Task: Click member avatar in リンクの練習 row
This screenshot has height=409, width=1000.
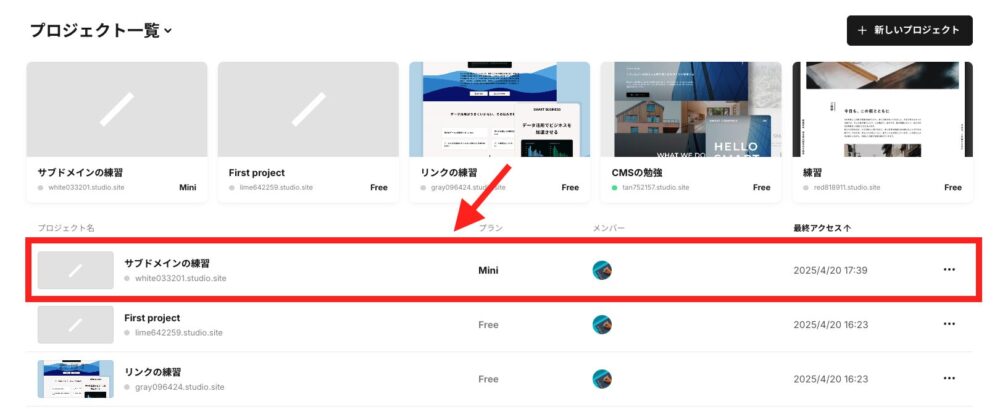Action: click(x=602, y=378)
